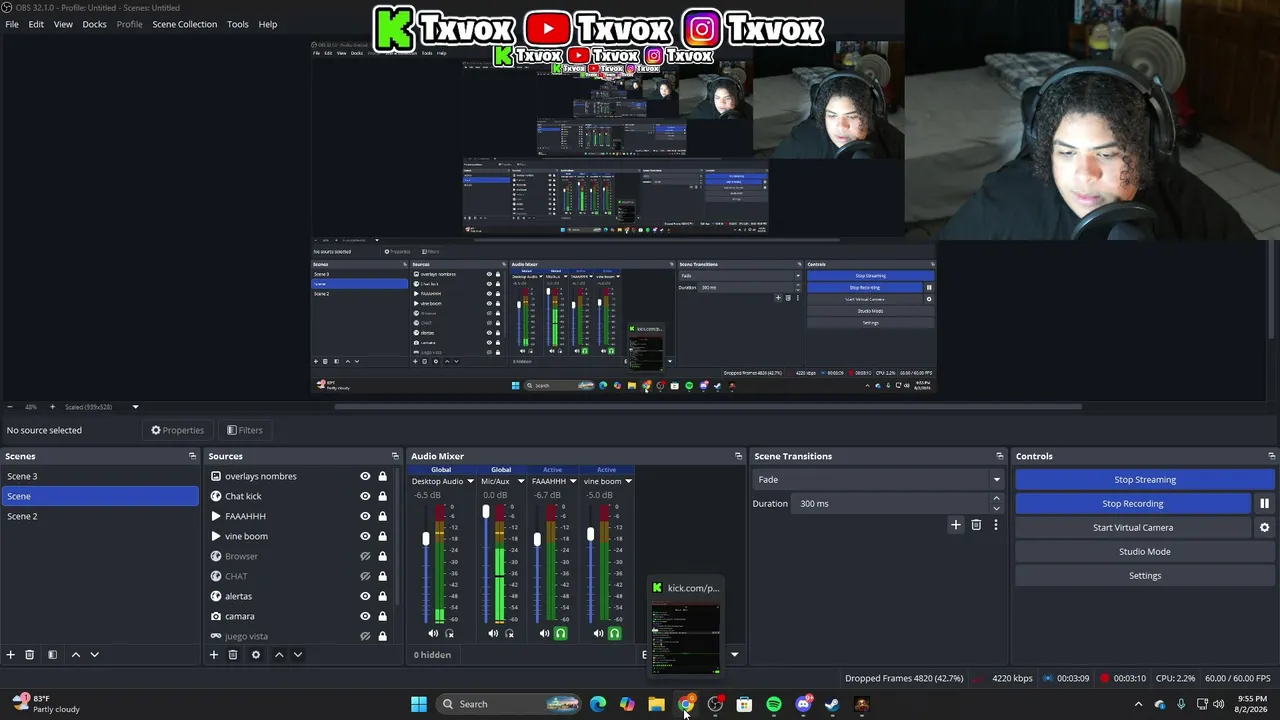Start the Virtual Camera
1280x720 pixels.
tap(1133, 528)
